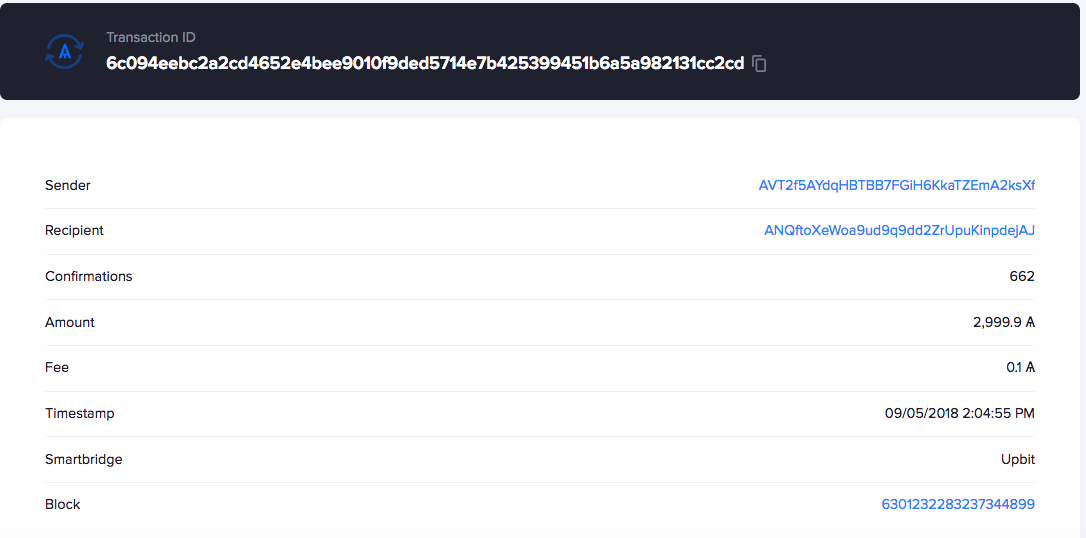Click the Amount row label
This screenshot has height=538, width=1086.
[x=70, y=322]
